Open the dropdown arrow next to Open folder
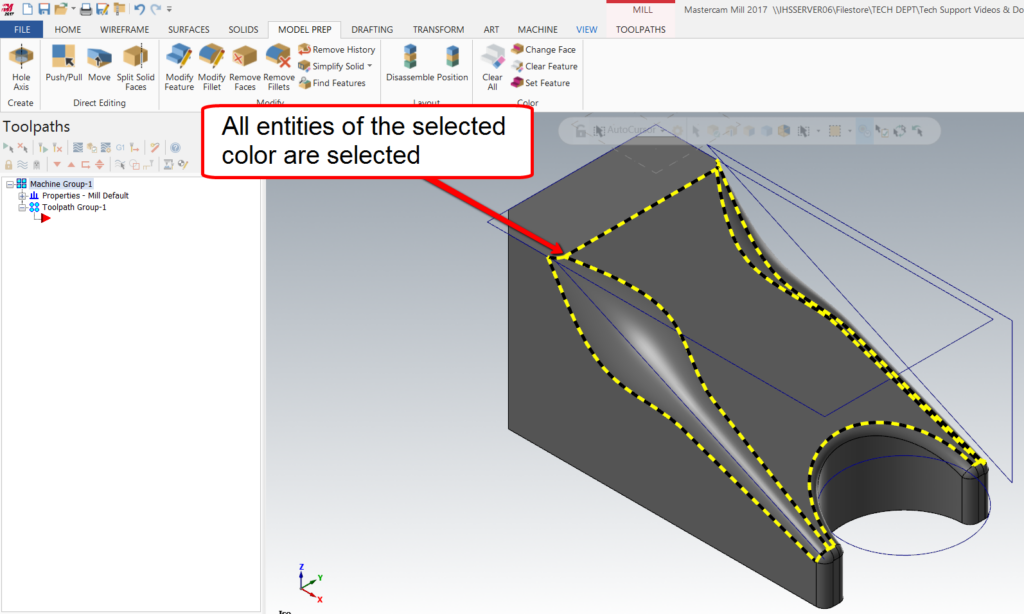Screen dimensions: 1024x614 72,9
